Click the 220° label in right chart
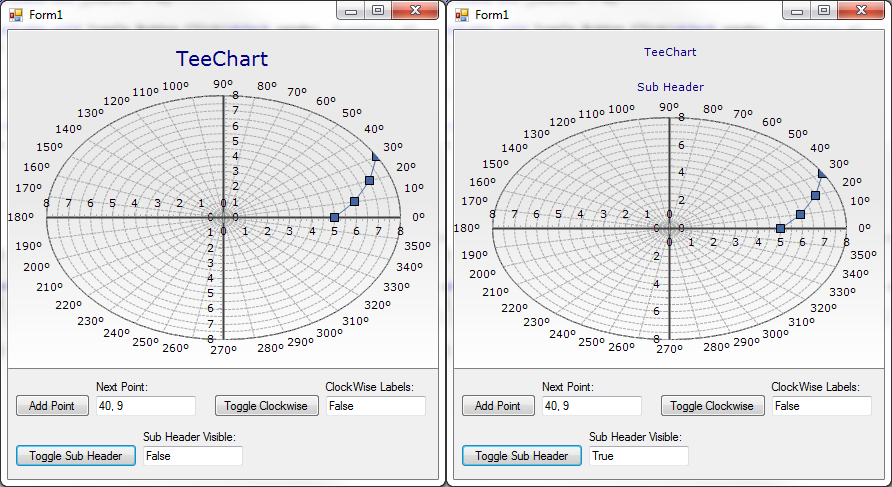The image size is (892, 487). 515,308
